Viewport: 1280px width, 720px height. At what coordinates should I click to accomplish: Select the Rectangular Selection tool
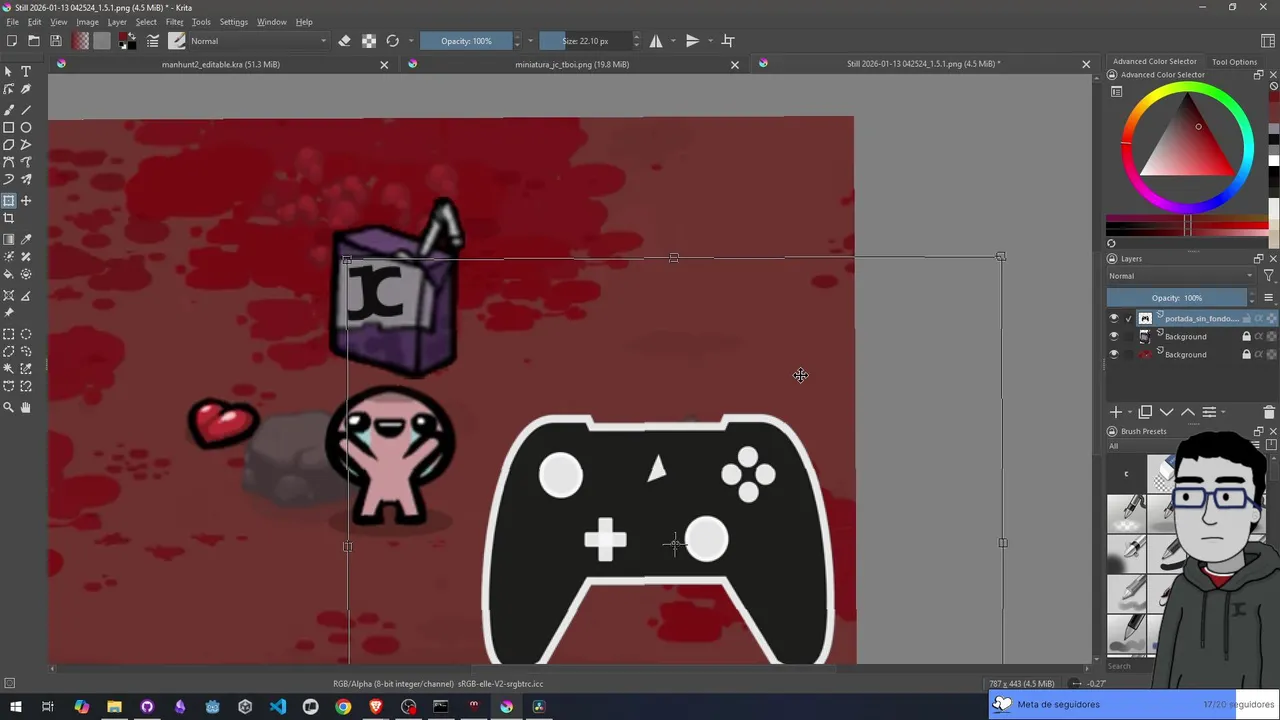pos(9,335)
